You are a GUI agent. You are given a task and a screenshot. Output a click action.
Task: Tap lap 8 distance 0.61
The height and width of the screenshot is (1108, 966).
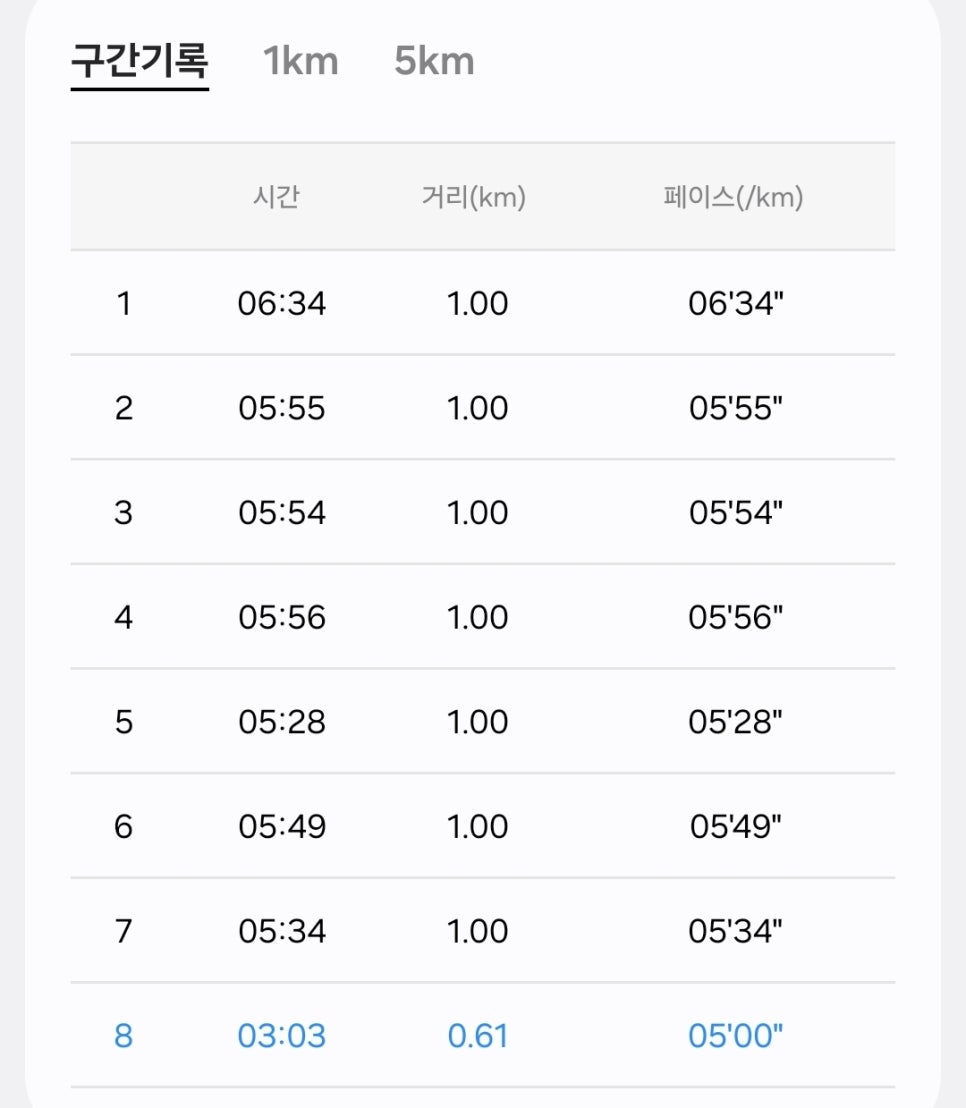click(x=478, y=1035)
